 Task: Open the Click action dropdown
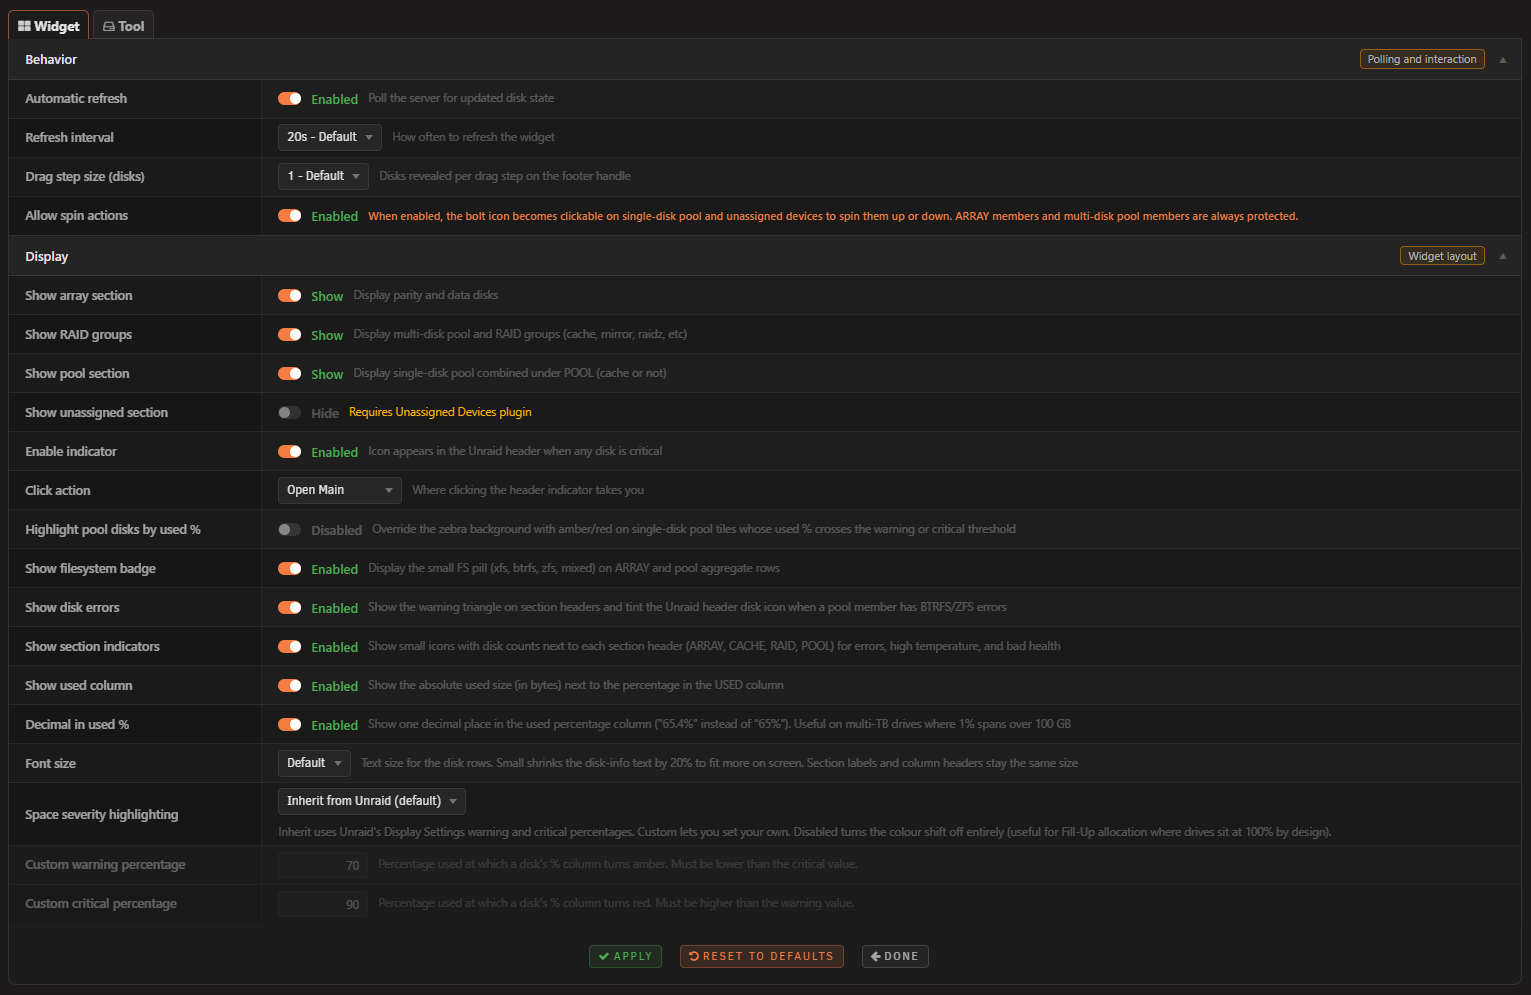click(339, 490)
